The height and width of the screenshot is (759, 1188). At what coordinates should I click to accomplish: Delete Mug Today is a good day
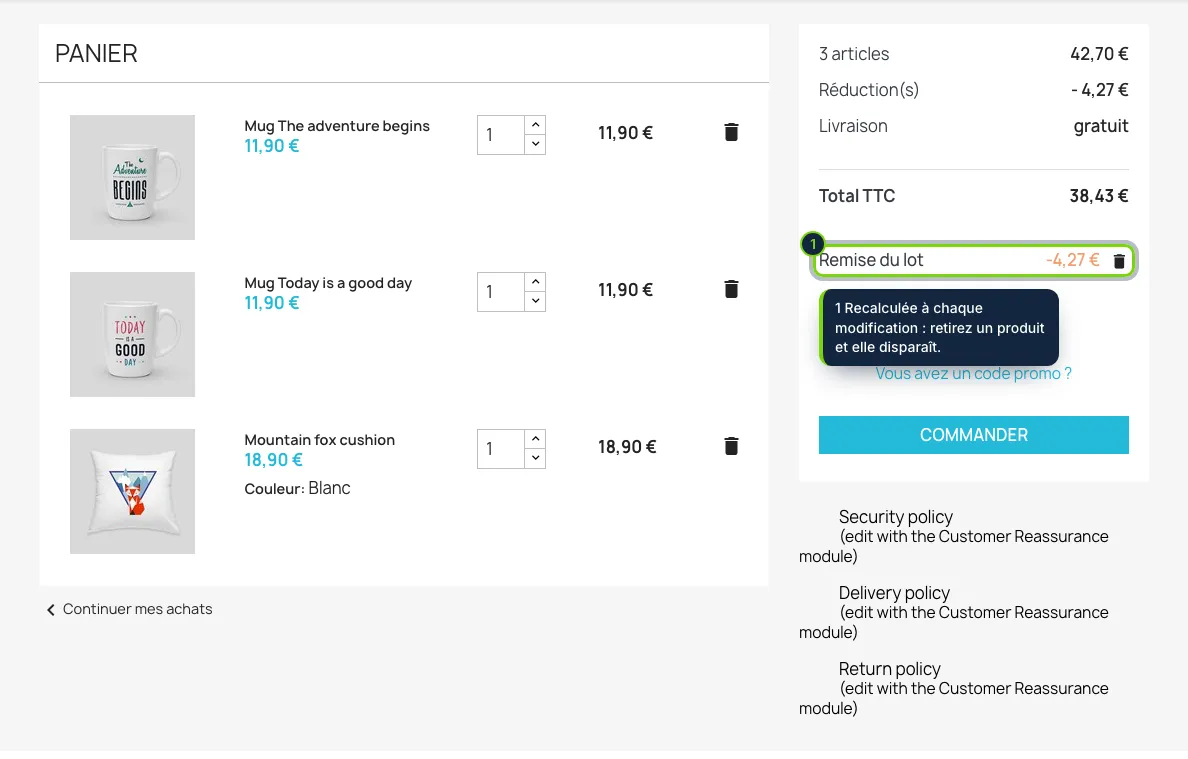731,289
